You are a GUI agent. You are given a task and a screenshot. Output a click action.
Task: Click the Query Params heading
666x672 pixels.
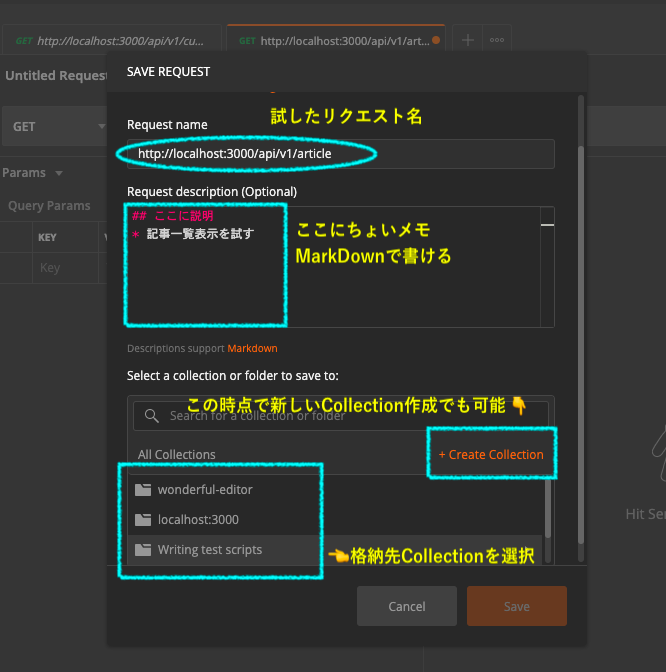point(49,206)
